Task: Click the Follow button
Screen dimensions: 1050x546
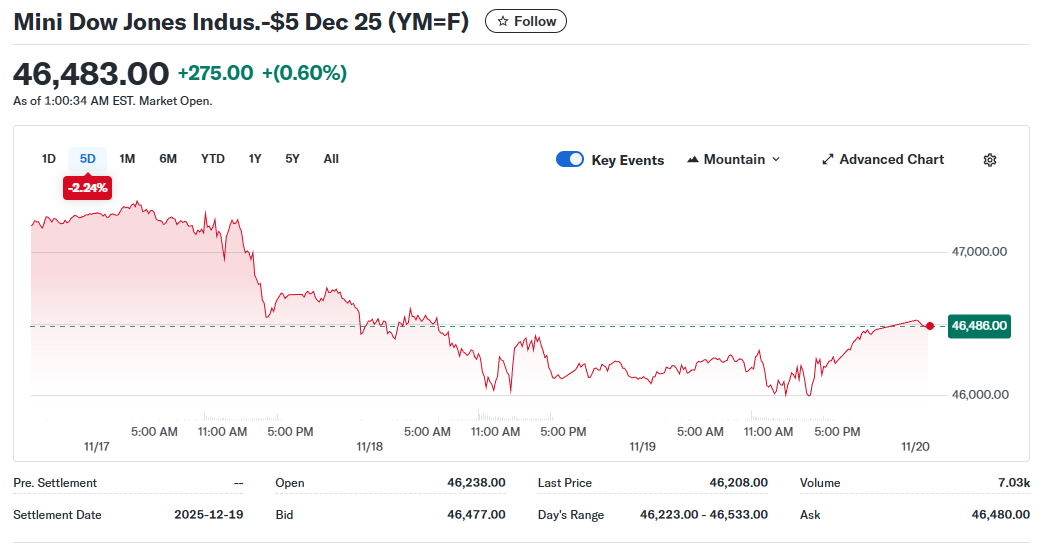Action: (x=526, y=21)
